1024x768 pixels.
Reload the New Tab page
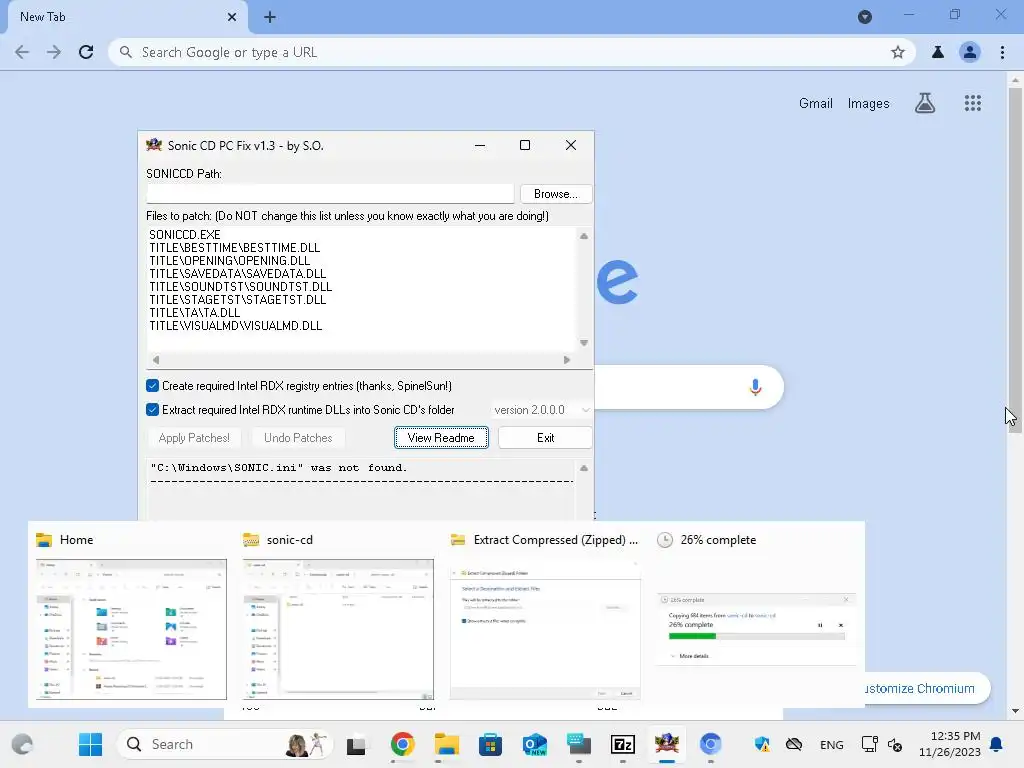86,52
